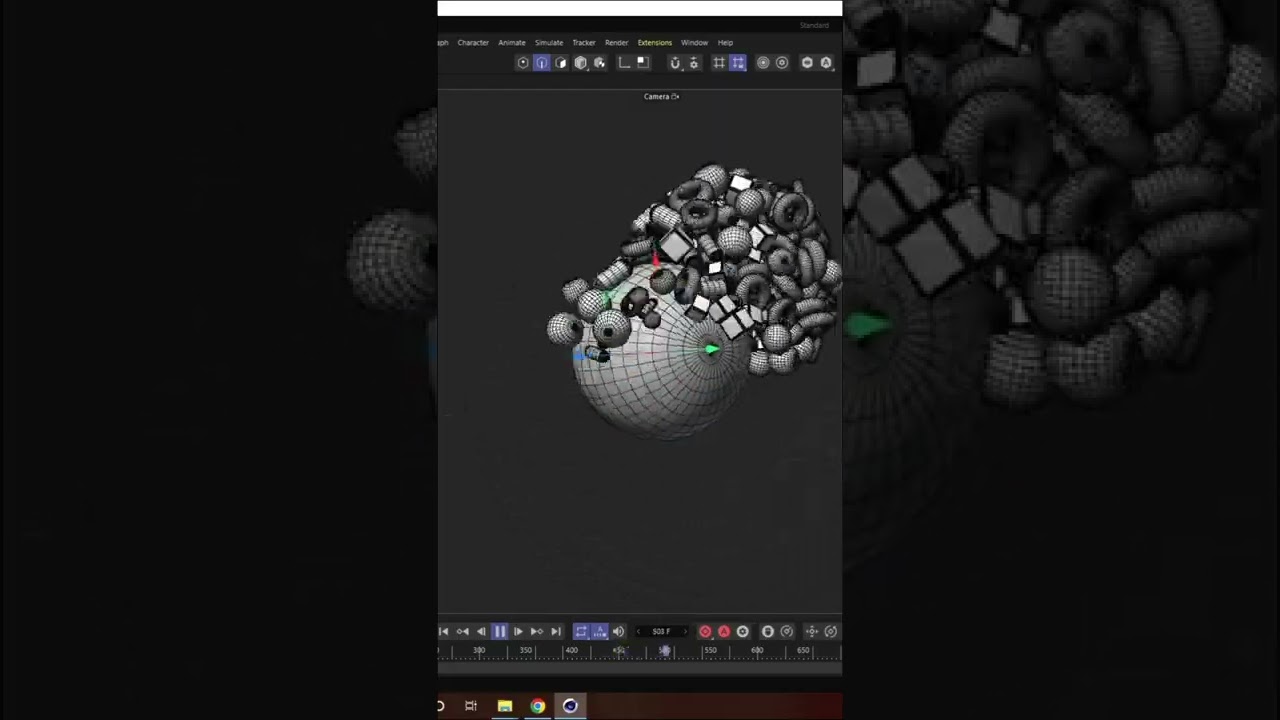Image resolution: width=1280 pixels, height=720 pixels.
Task: Open Google Chrome from the taskbar
Action: click(x=538, y=706)
